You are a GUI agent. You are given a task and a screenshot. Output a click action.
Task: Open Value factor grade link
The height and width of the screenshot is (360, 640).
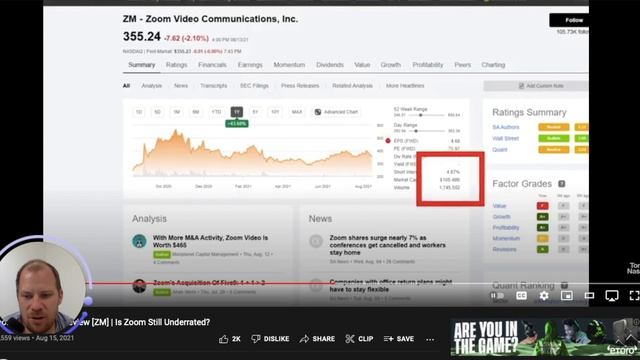(499, 206)
